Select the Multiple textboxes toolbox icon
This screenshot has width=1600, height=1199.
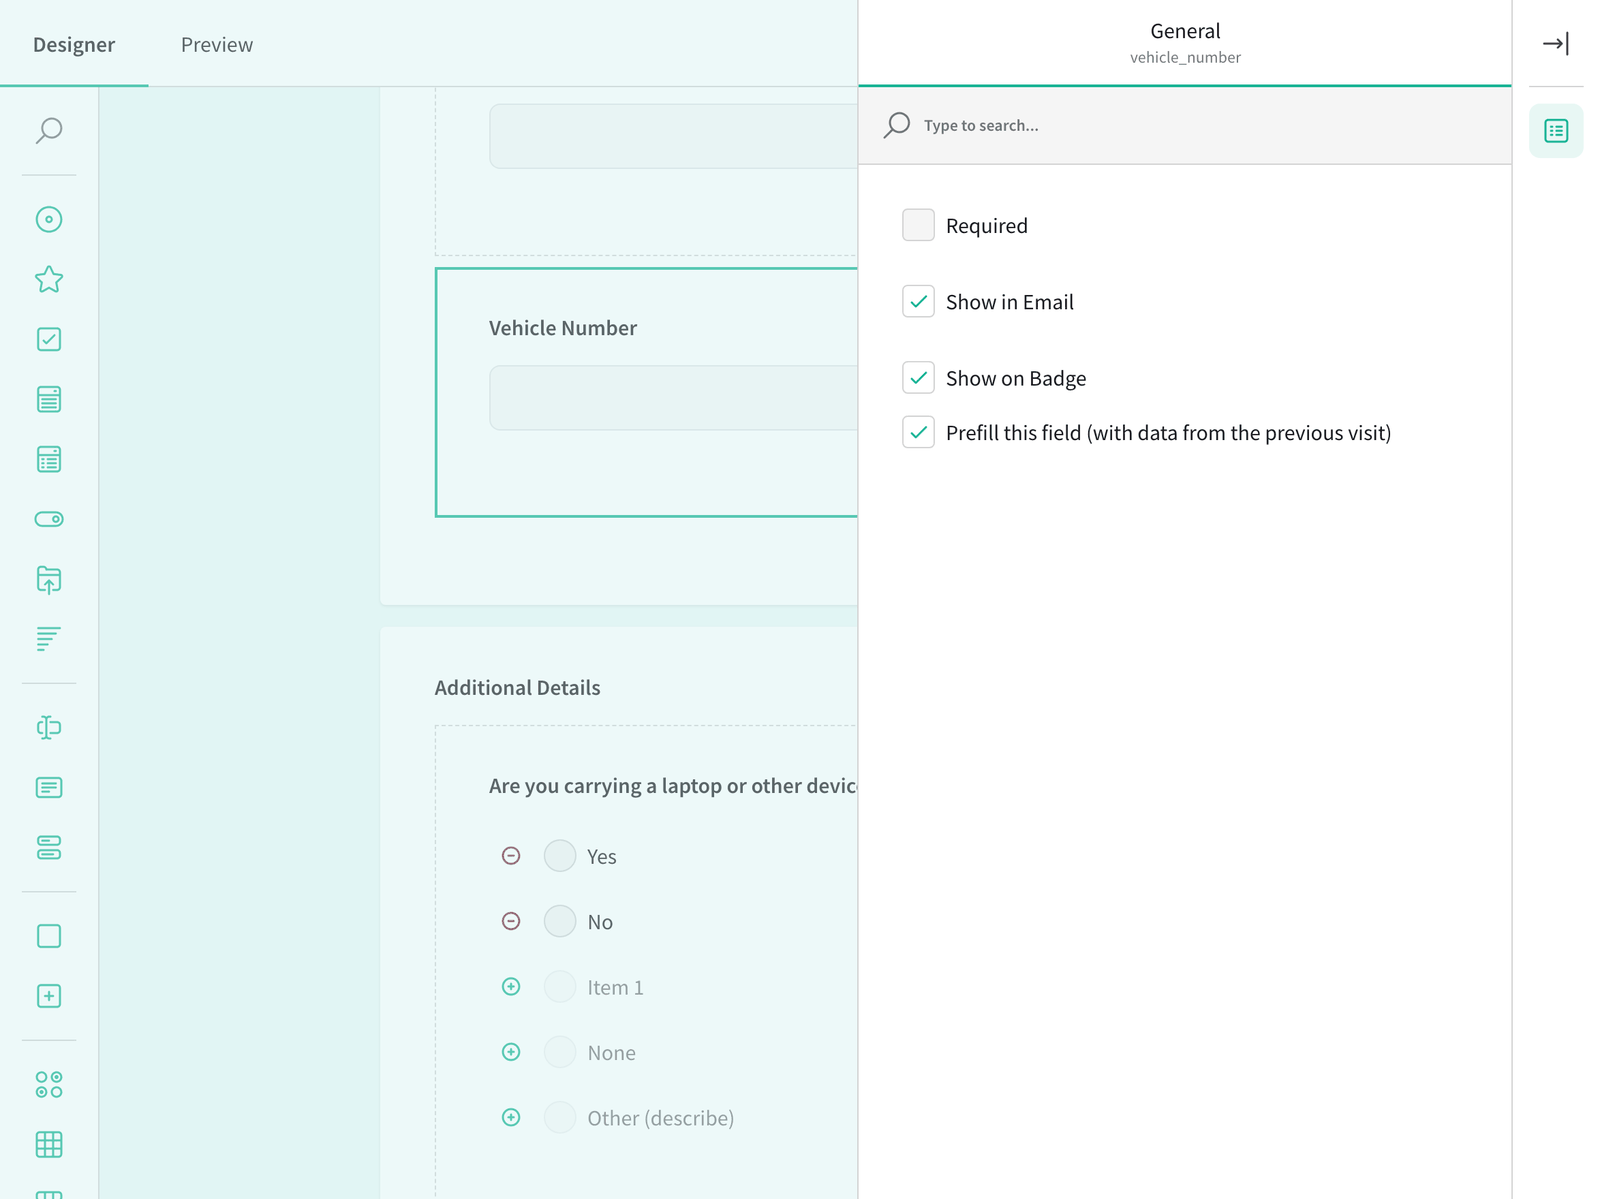coord(49,847)
